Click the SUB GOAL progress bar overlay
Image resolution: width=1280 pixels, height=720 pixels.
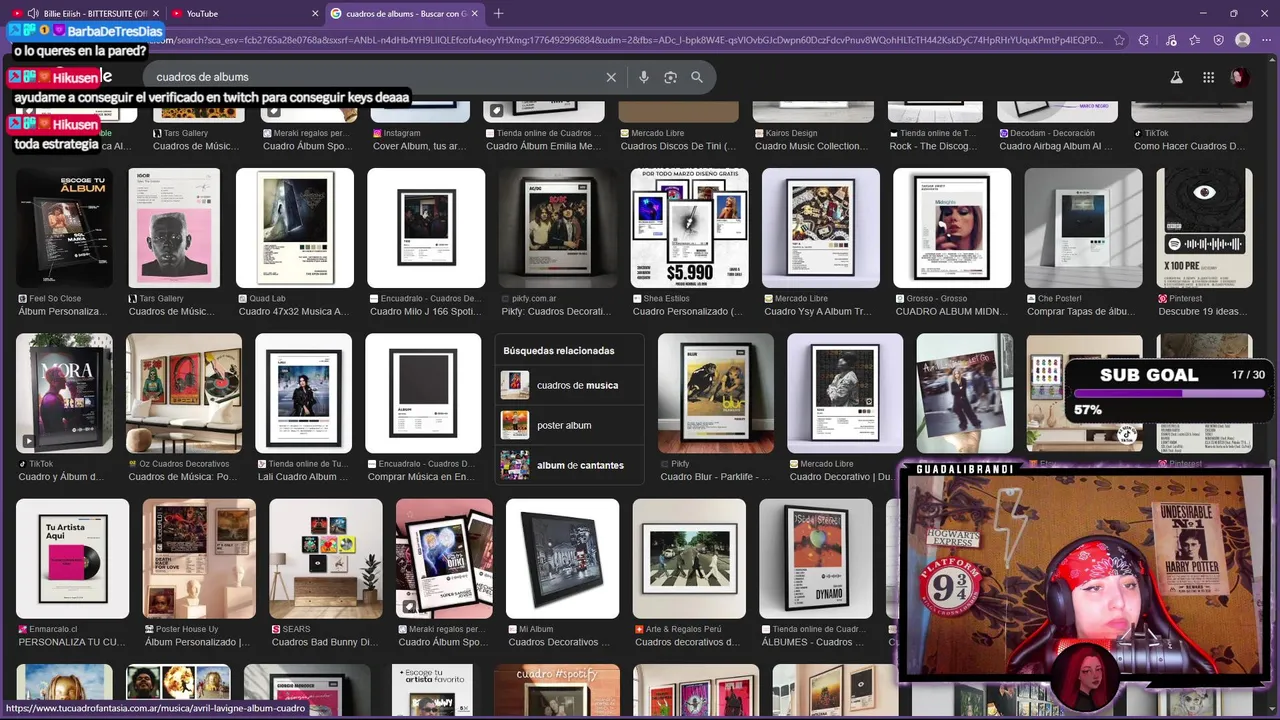click(1168, 394)
